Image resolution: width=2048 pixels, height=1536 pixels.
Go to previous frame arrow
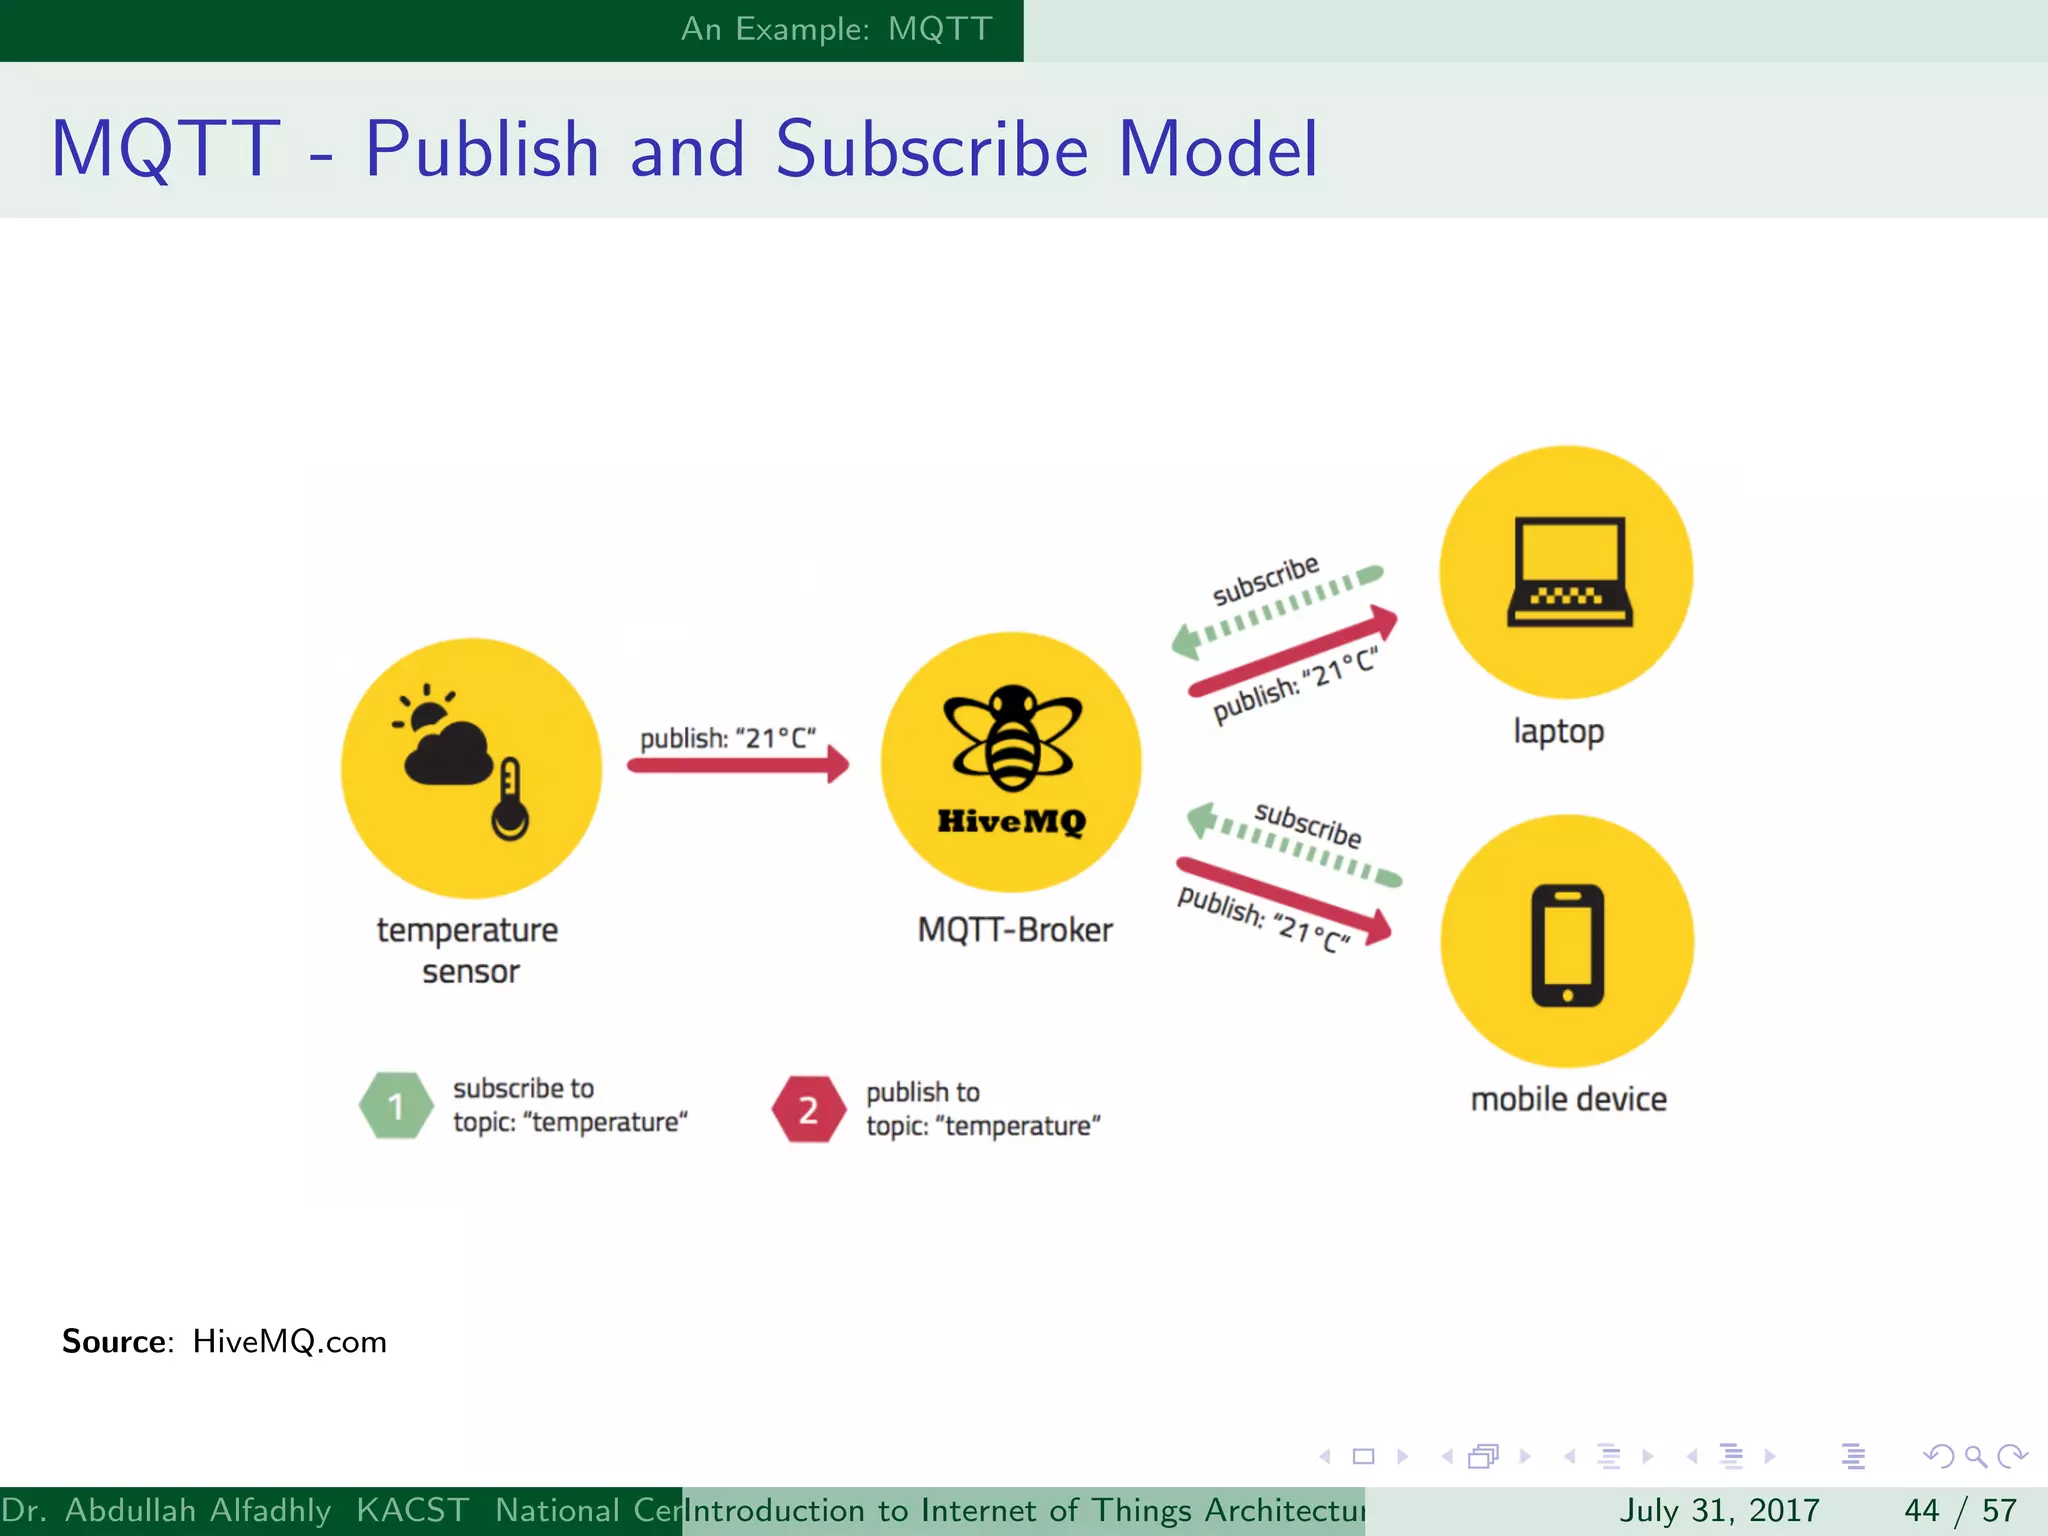click(1447, 1457)
